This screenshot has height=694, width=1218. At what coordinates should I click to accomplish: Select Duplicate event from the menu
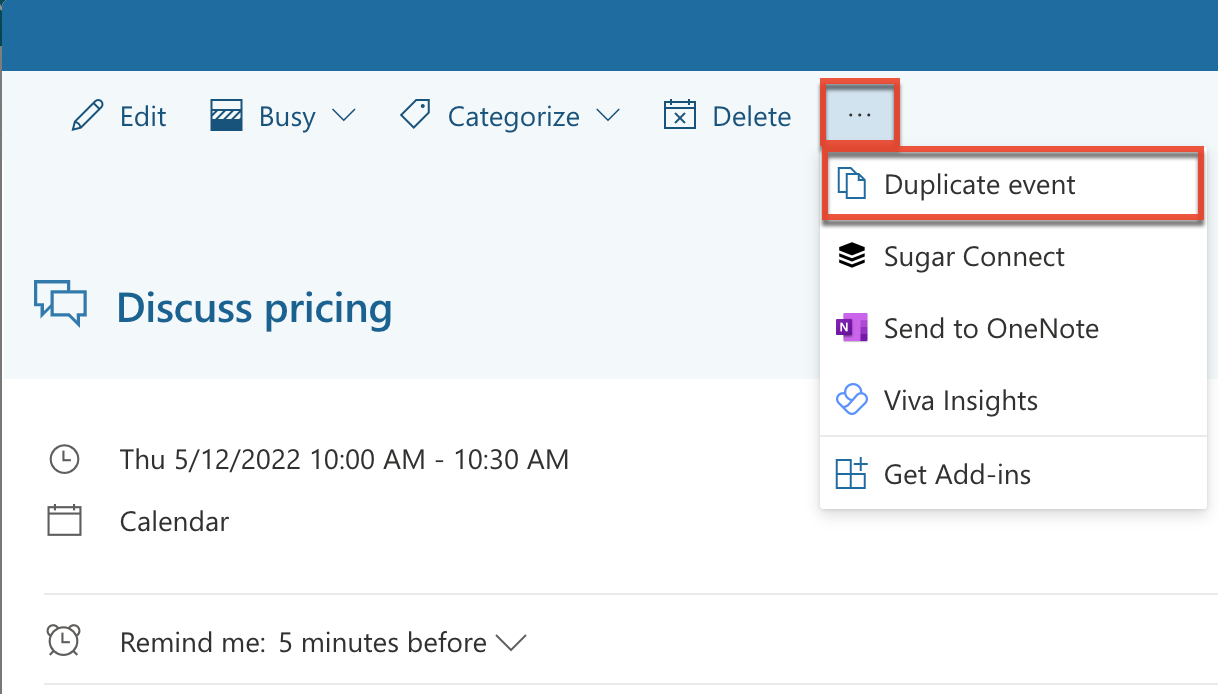click(x=980, y=185)
